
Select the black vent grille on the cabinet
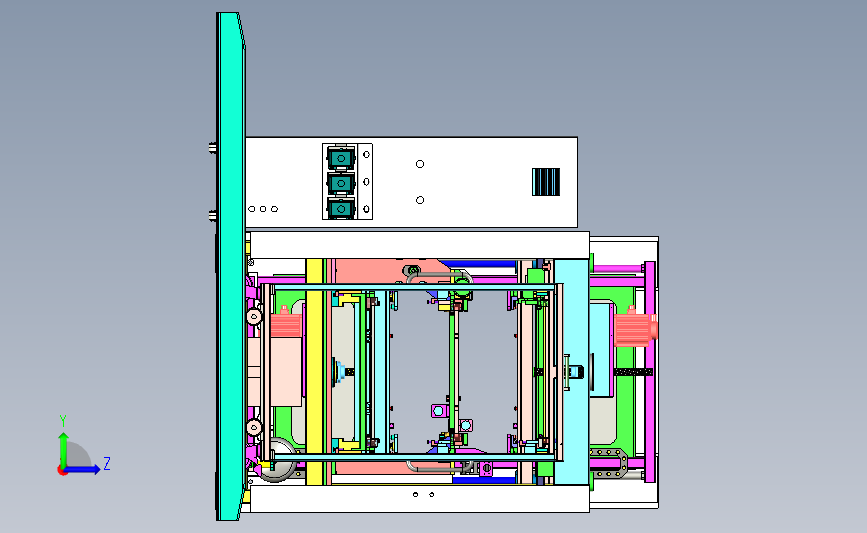(546, 182)
